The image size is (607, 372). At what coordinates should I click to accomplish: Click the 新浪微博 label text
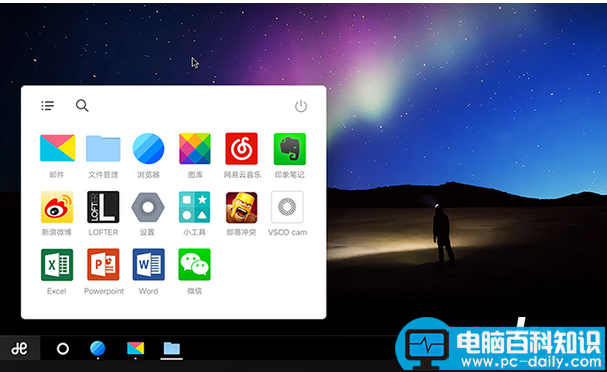pos(57,232)
